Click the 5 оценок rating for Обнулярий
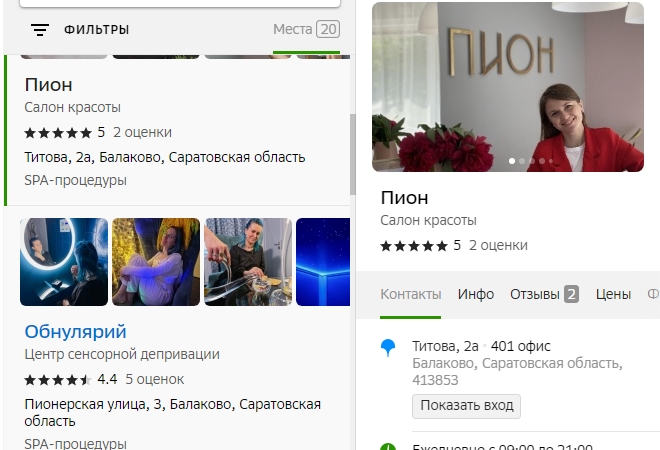This screenshot has height=450, width=660. [154, 379]
